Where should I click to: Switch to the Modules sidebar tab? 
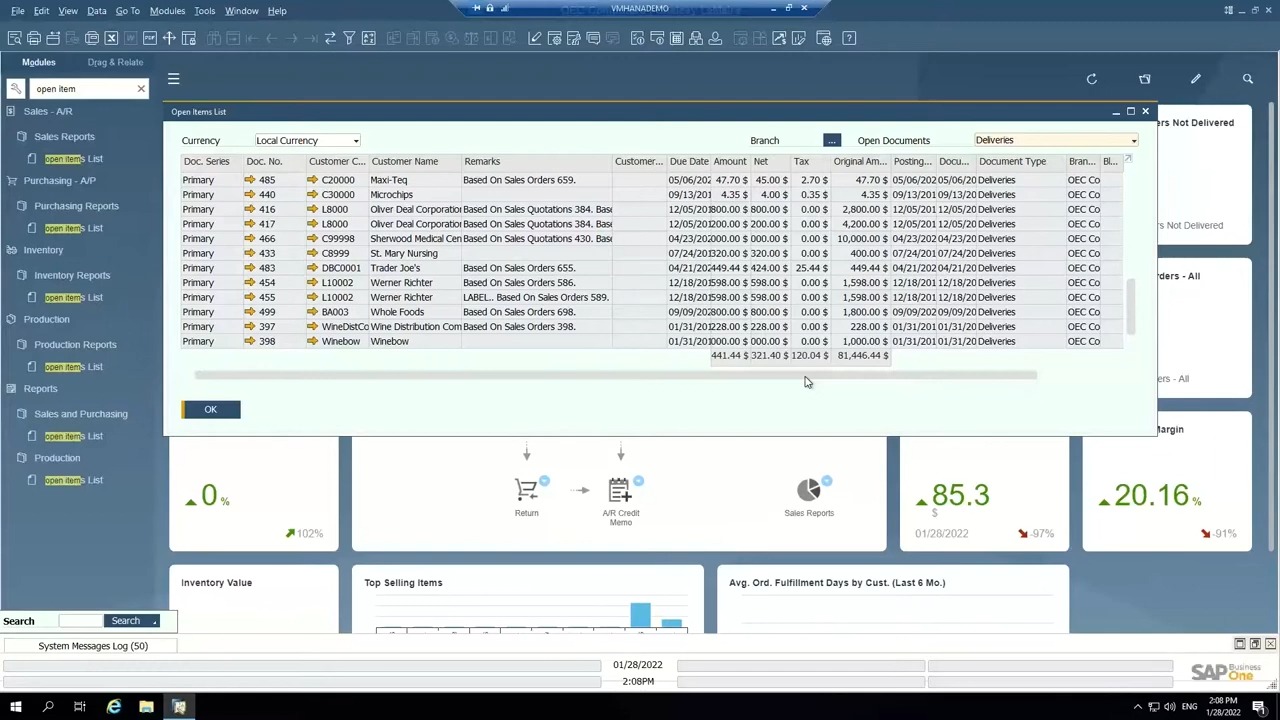pos(39,62)
